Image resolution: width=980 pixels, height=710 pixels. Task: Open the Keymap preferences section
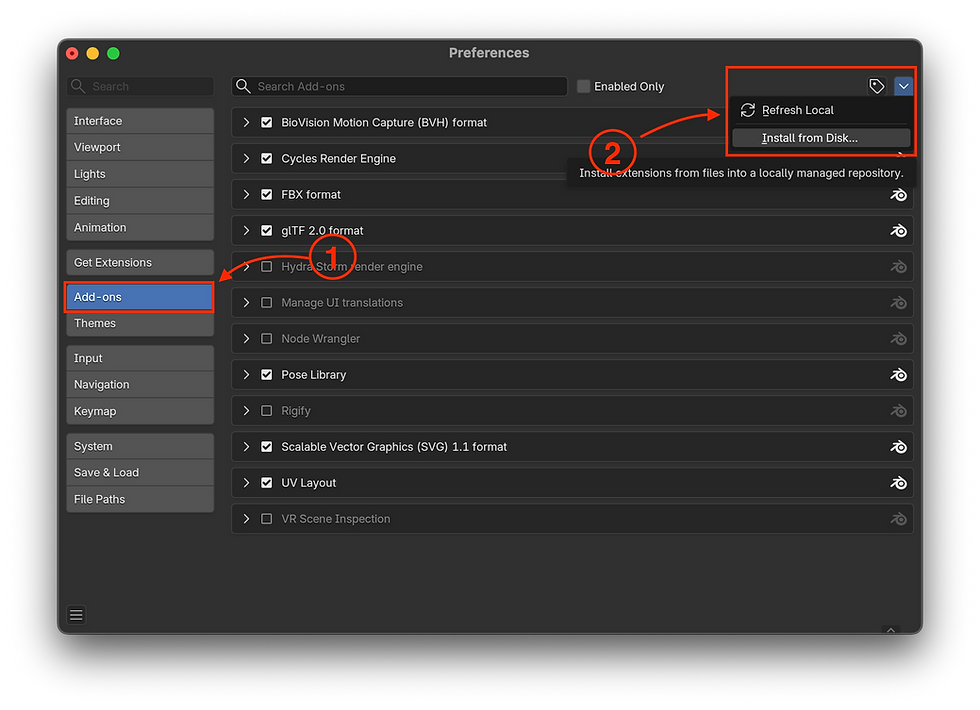coord(140,412)
